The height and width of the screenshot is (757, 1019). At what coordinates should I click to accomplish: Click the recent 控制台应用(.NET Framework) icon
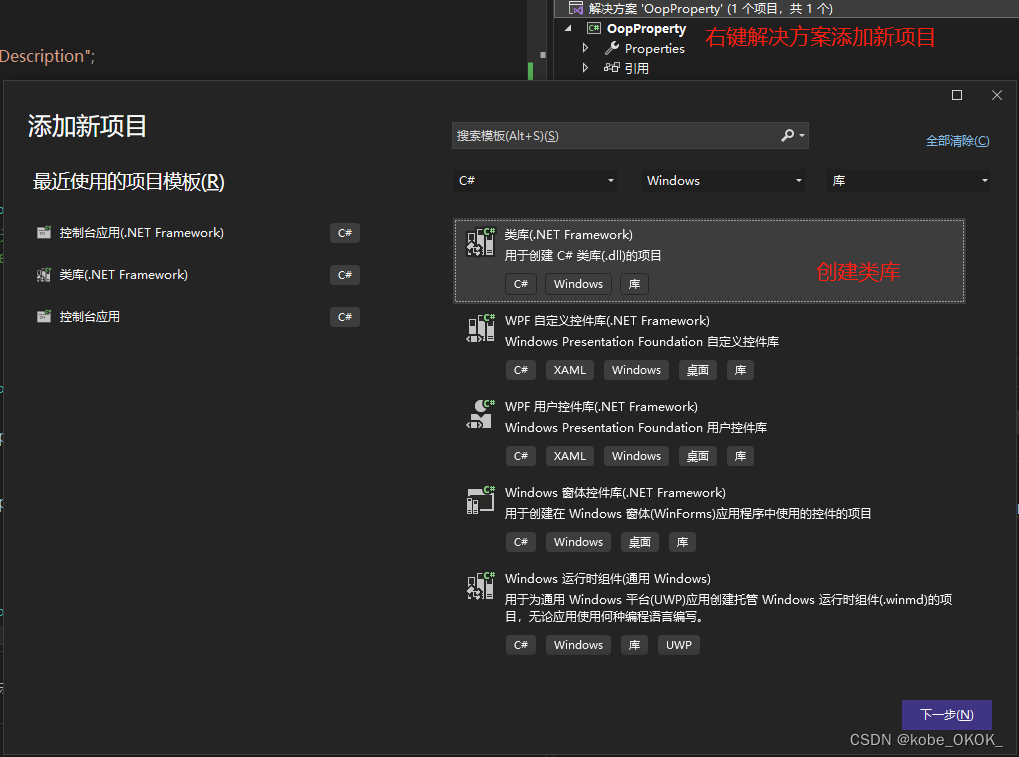point(44,233)
